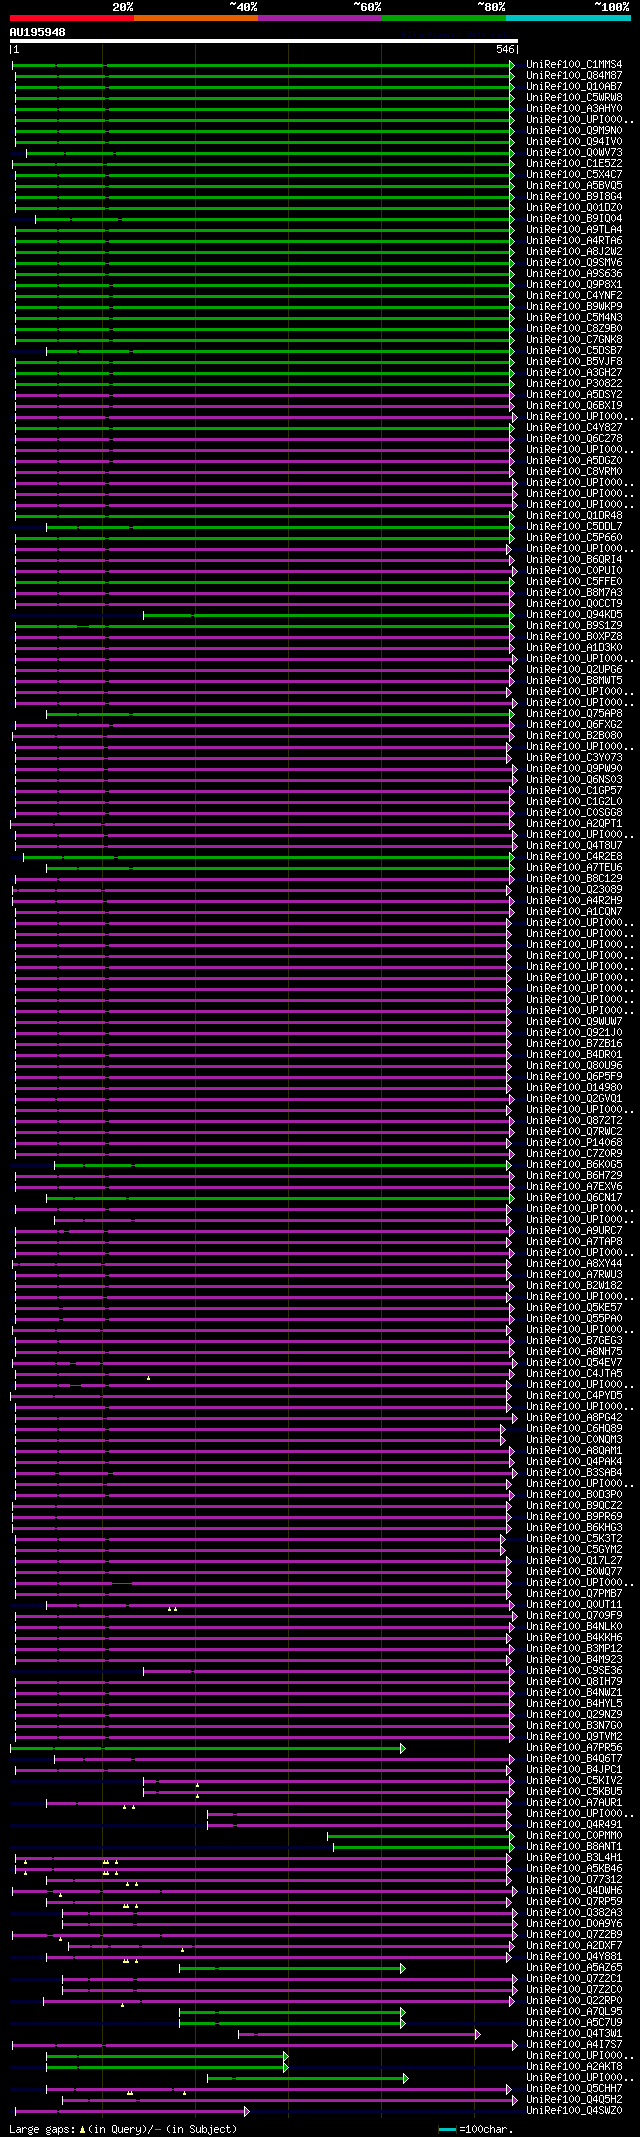This screenshot has height=2137, width=640.
Task: View hit UniRef100_C5M4N3
Action: 574,318
